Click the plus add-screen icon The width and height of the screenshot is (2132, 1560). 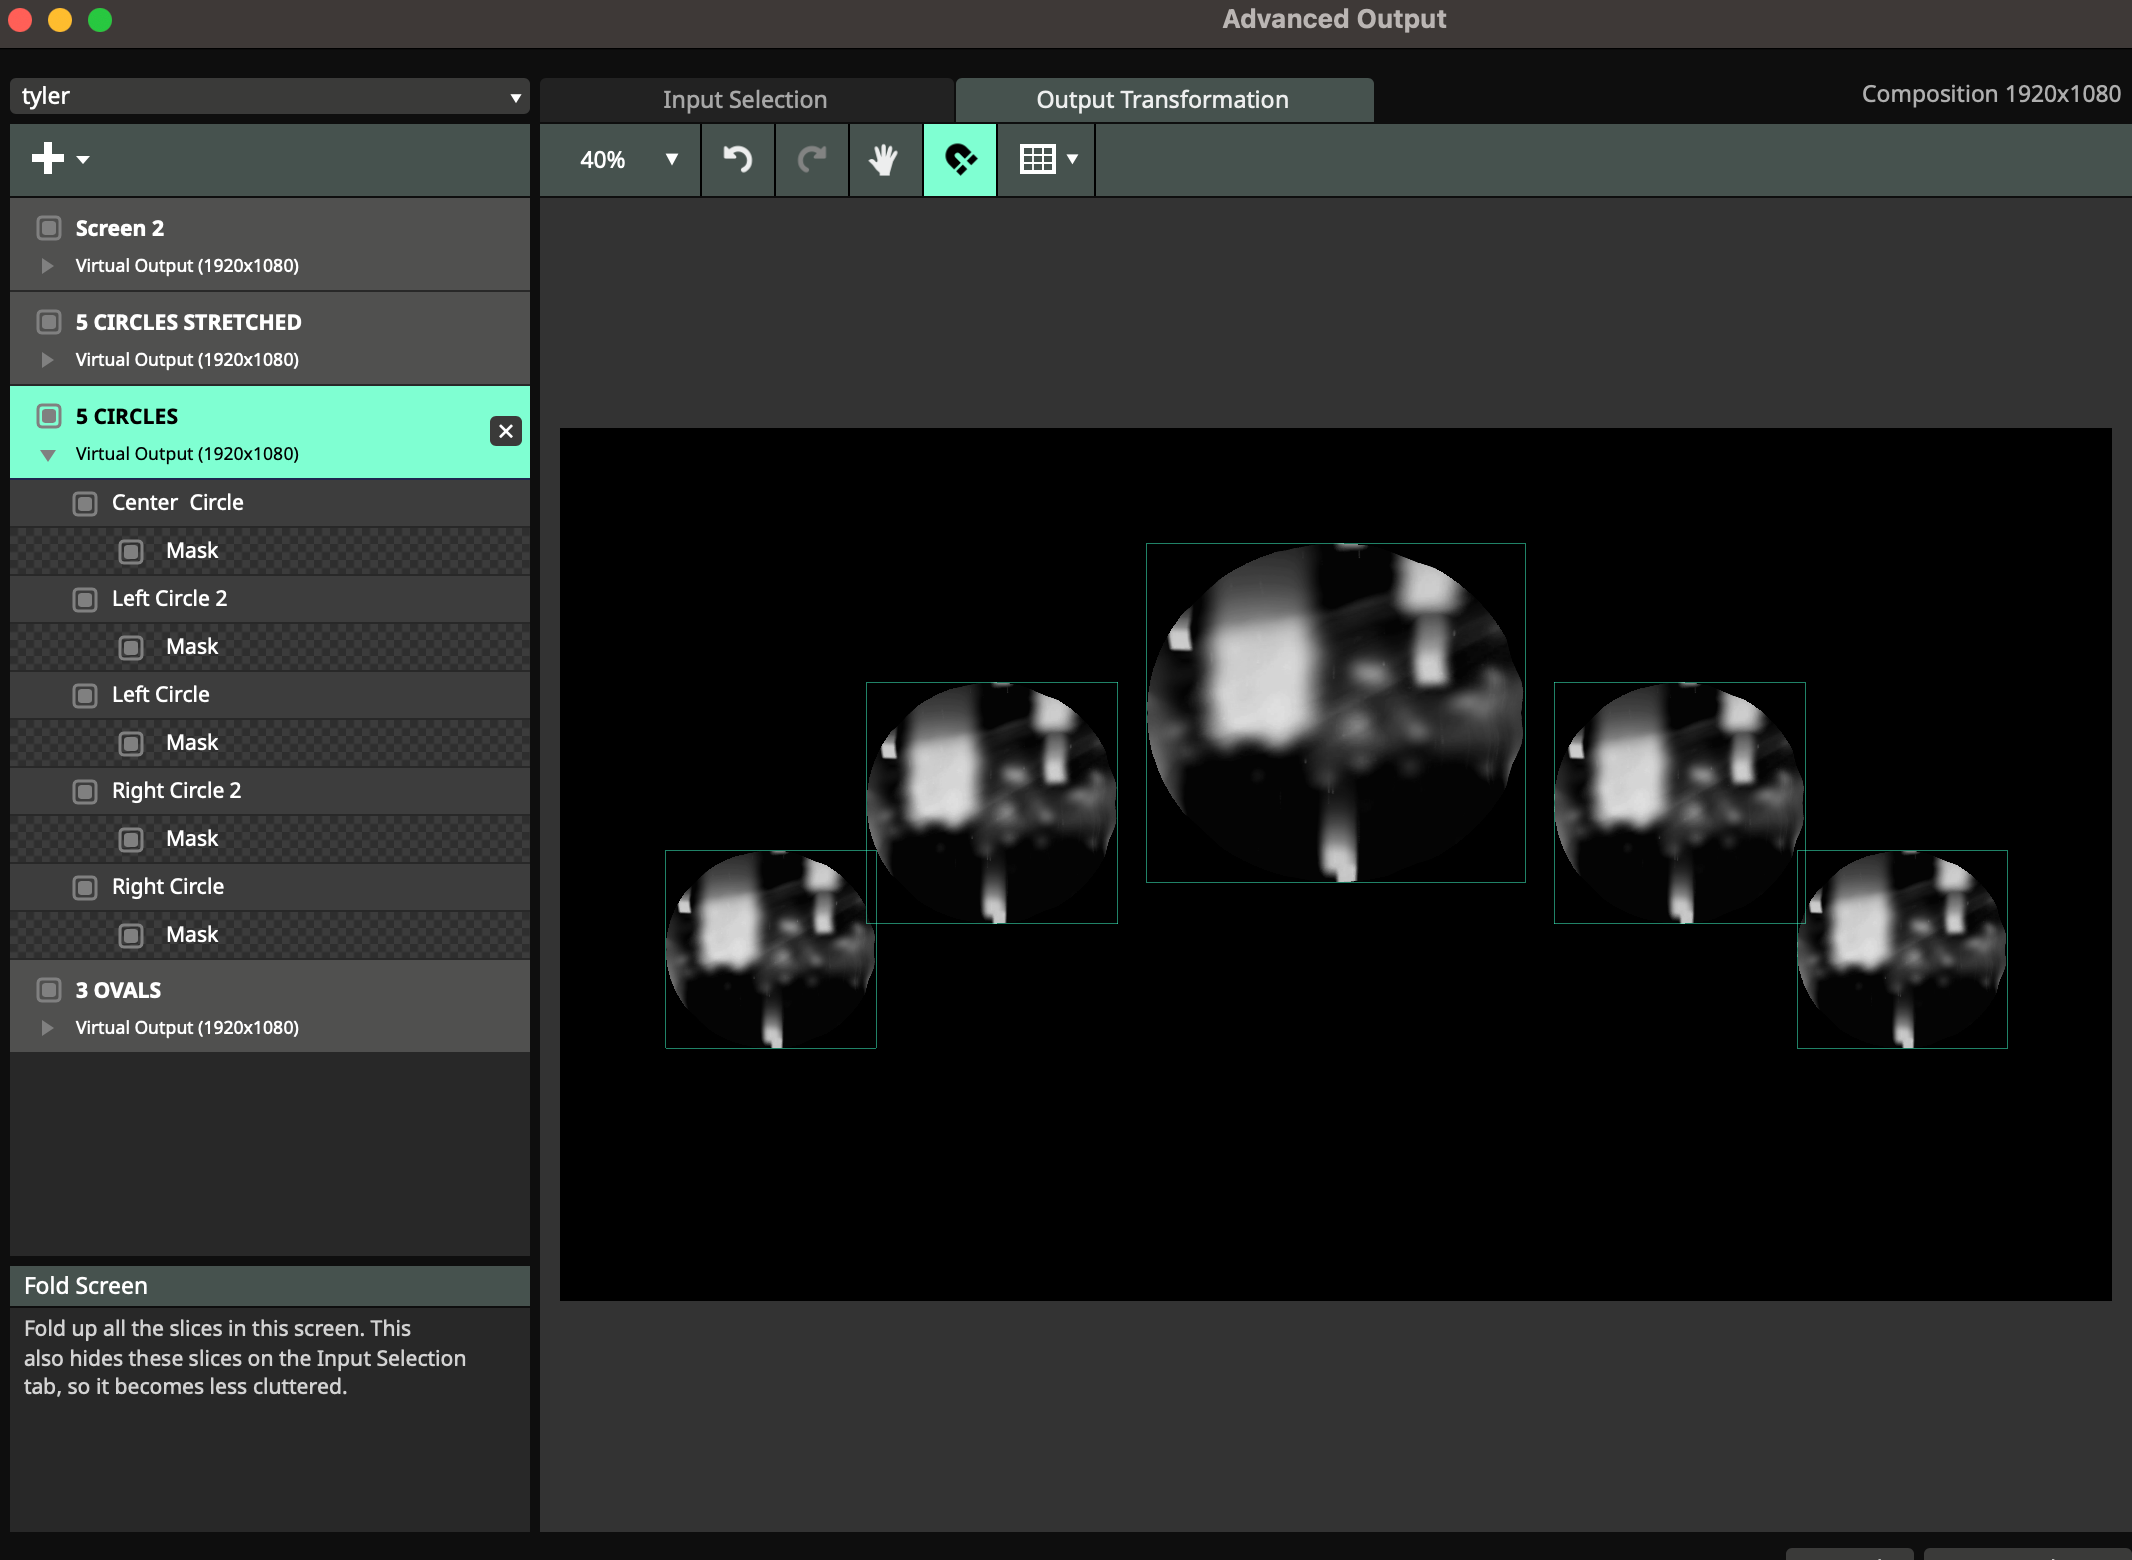pyautogui.click(x=47, y=158)
